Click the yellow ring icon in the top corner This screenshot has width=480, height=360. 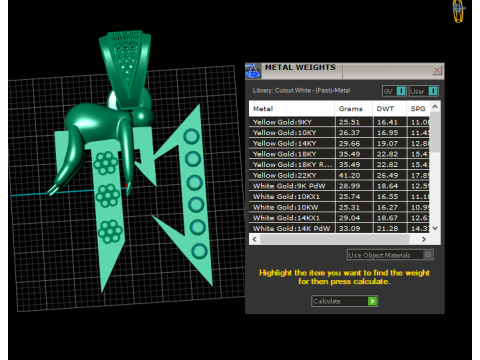click(459, 11)
